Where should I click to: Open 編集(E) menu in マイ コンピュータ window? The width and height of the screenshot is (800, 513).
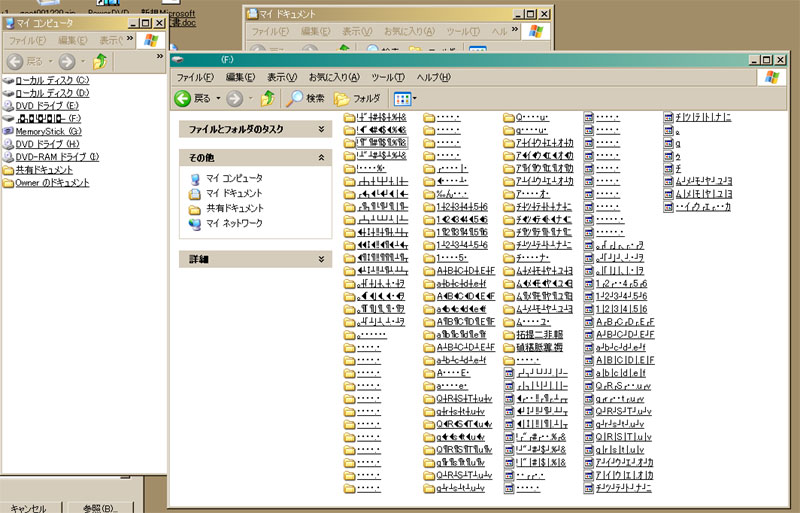pos(72,40)
